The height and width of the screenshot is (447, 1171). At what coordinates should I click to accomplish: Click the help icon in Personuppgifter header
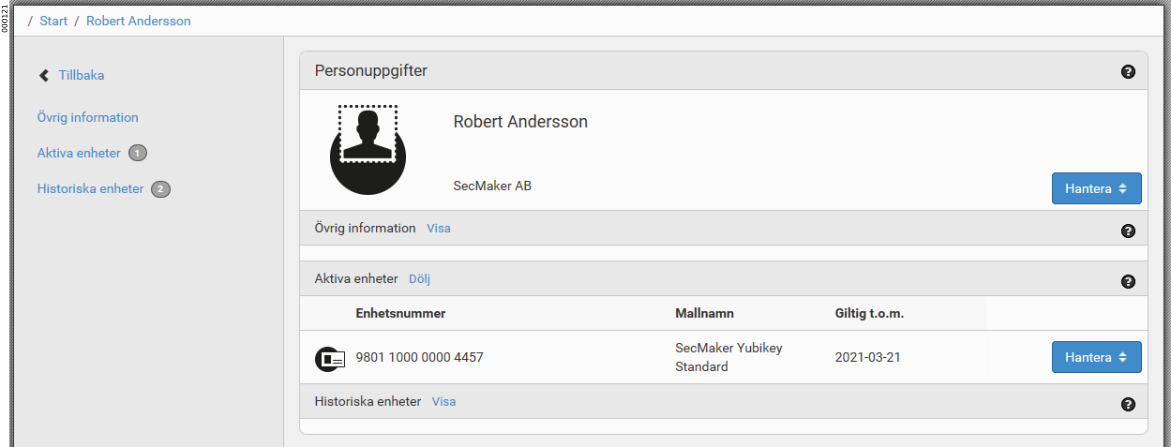point(1128,72)
